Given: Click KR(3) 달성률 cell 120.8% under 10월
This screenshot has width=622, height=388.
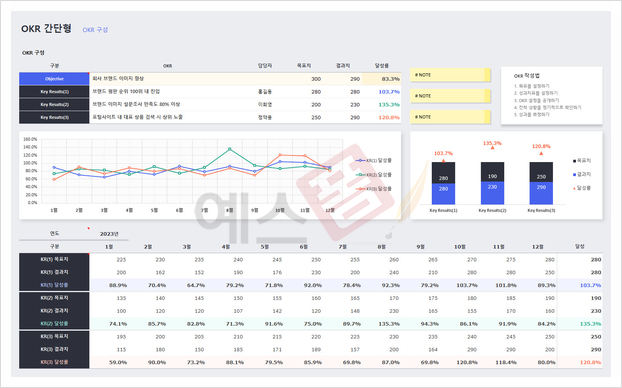Looking at the screenshot, I should click(467, 362).
